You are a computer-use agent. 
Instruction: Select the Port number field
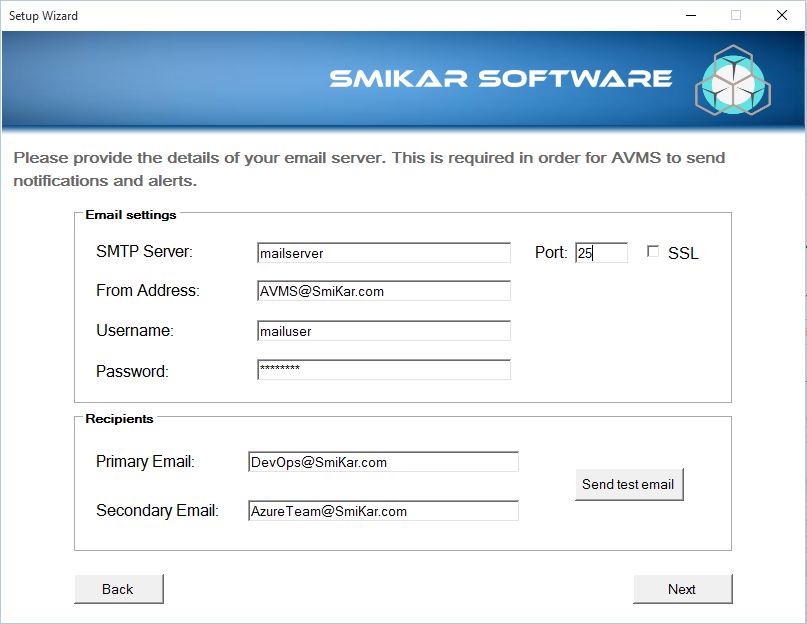[601, 253]
